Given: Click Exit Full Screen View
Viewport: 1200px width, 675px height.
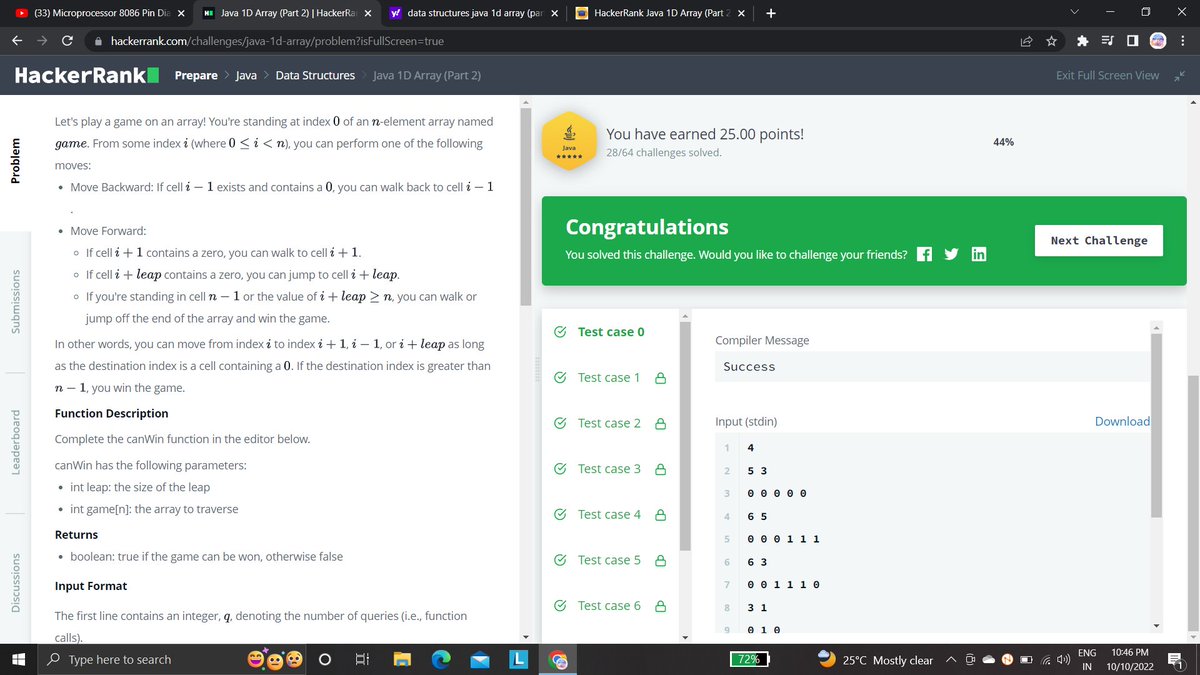Looking at the screenshot, I should 1107,75.
